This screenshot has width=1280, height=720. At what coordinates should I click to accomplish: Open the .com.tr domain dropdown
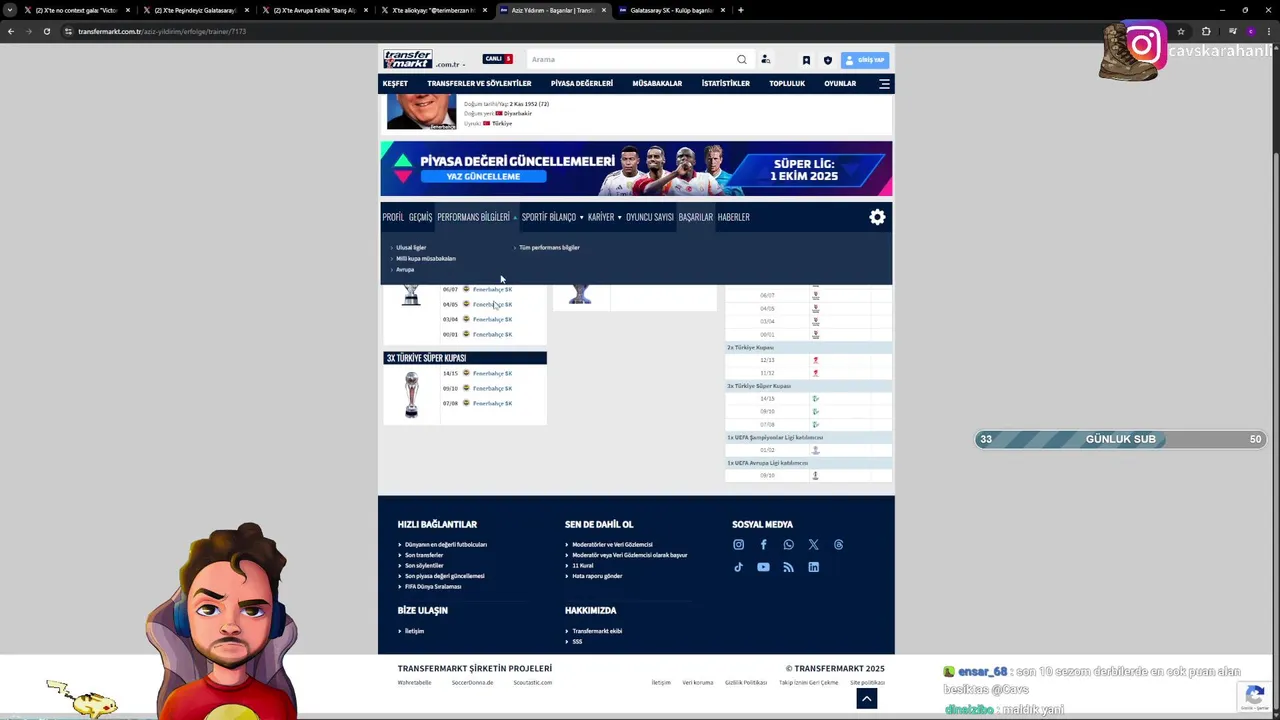pyautogui.click(x=449, y=65)
